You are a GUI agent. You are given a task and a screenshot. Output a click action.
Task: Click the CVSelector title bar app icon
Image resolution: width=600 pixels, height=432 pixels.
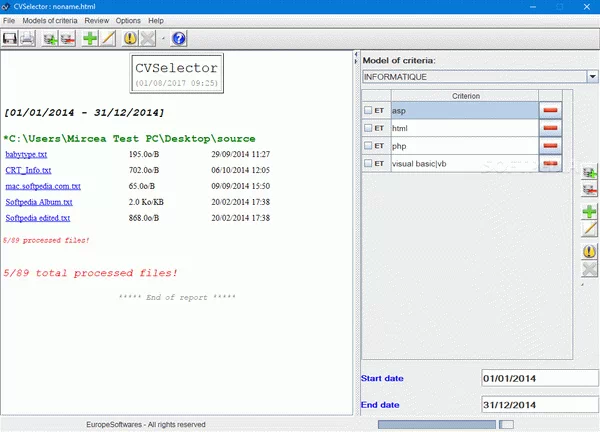[5, 7]
